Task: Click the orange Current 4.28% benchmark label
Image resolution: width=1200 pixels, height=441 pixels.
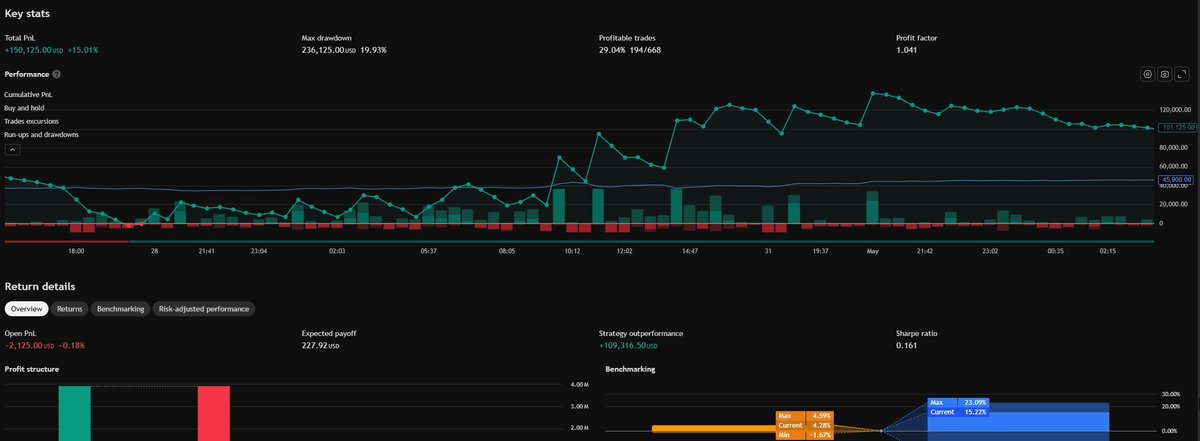Action: (x=805, y=424)
